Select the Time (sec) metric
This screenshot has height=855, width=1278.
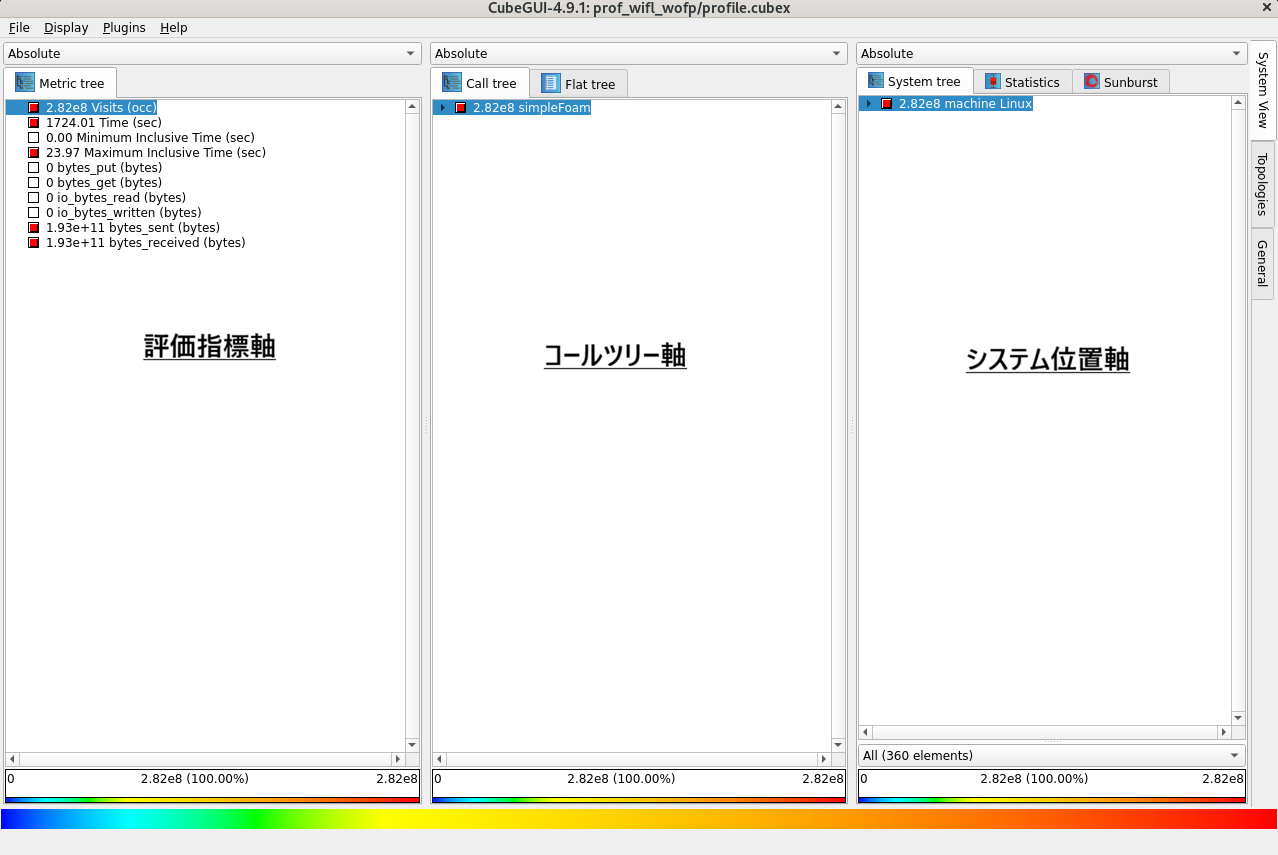103,123
